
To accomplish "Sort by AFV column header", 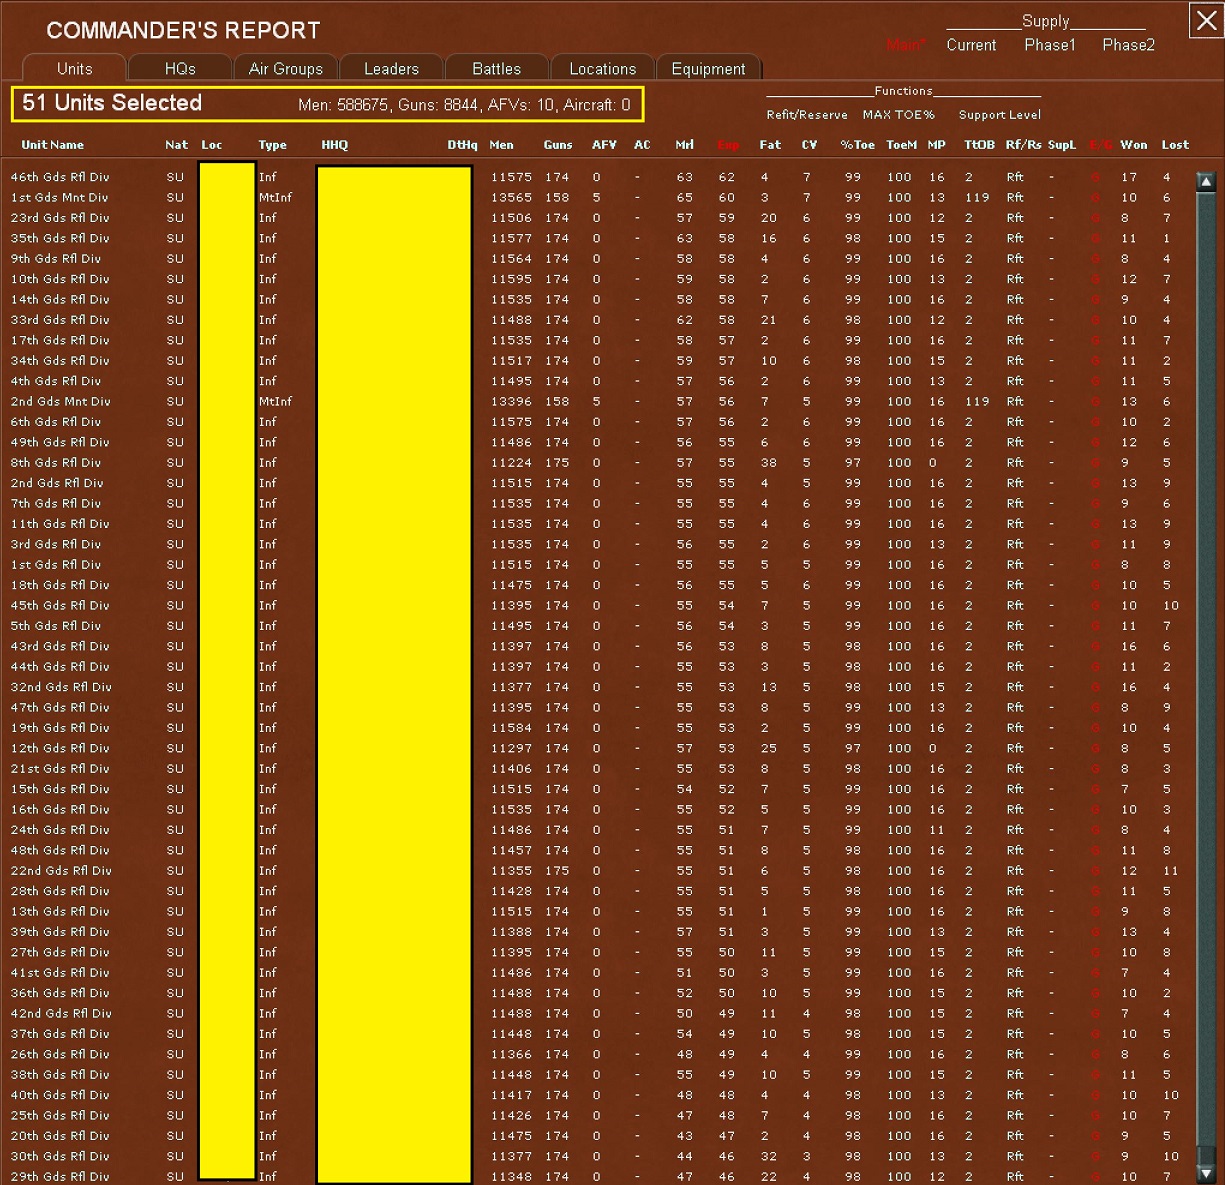I will pos(604,145).
